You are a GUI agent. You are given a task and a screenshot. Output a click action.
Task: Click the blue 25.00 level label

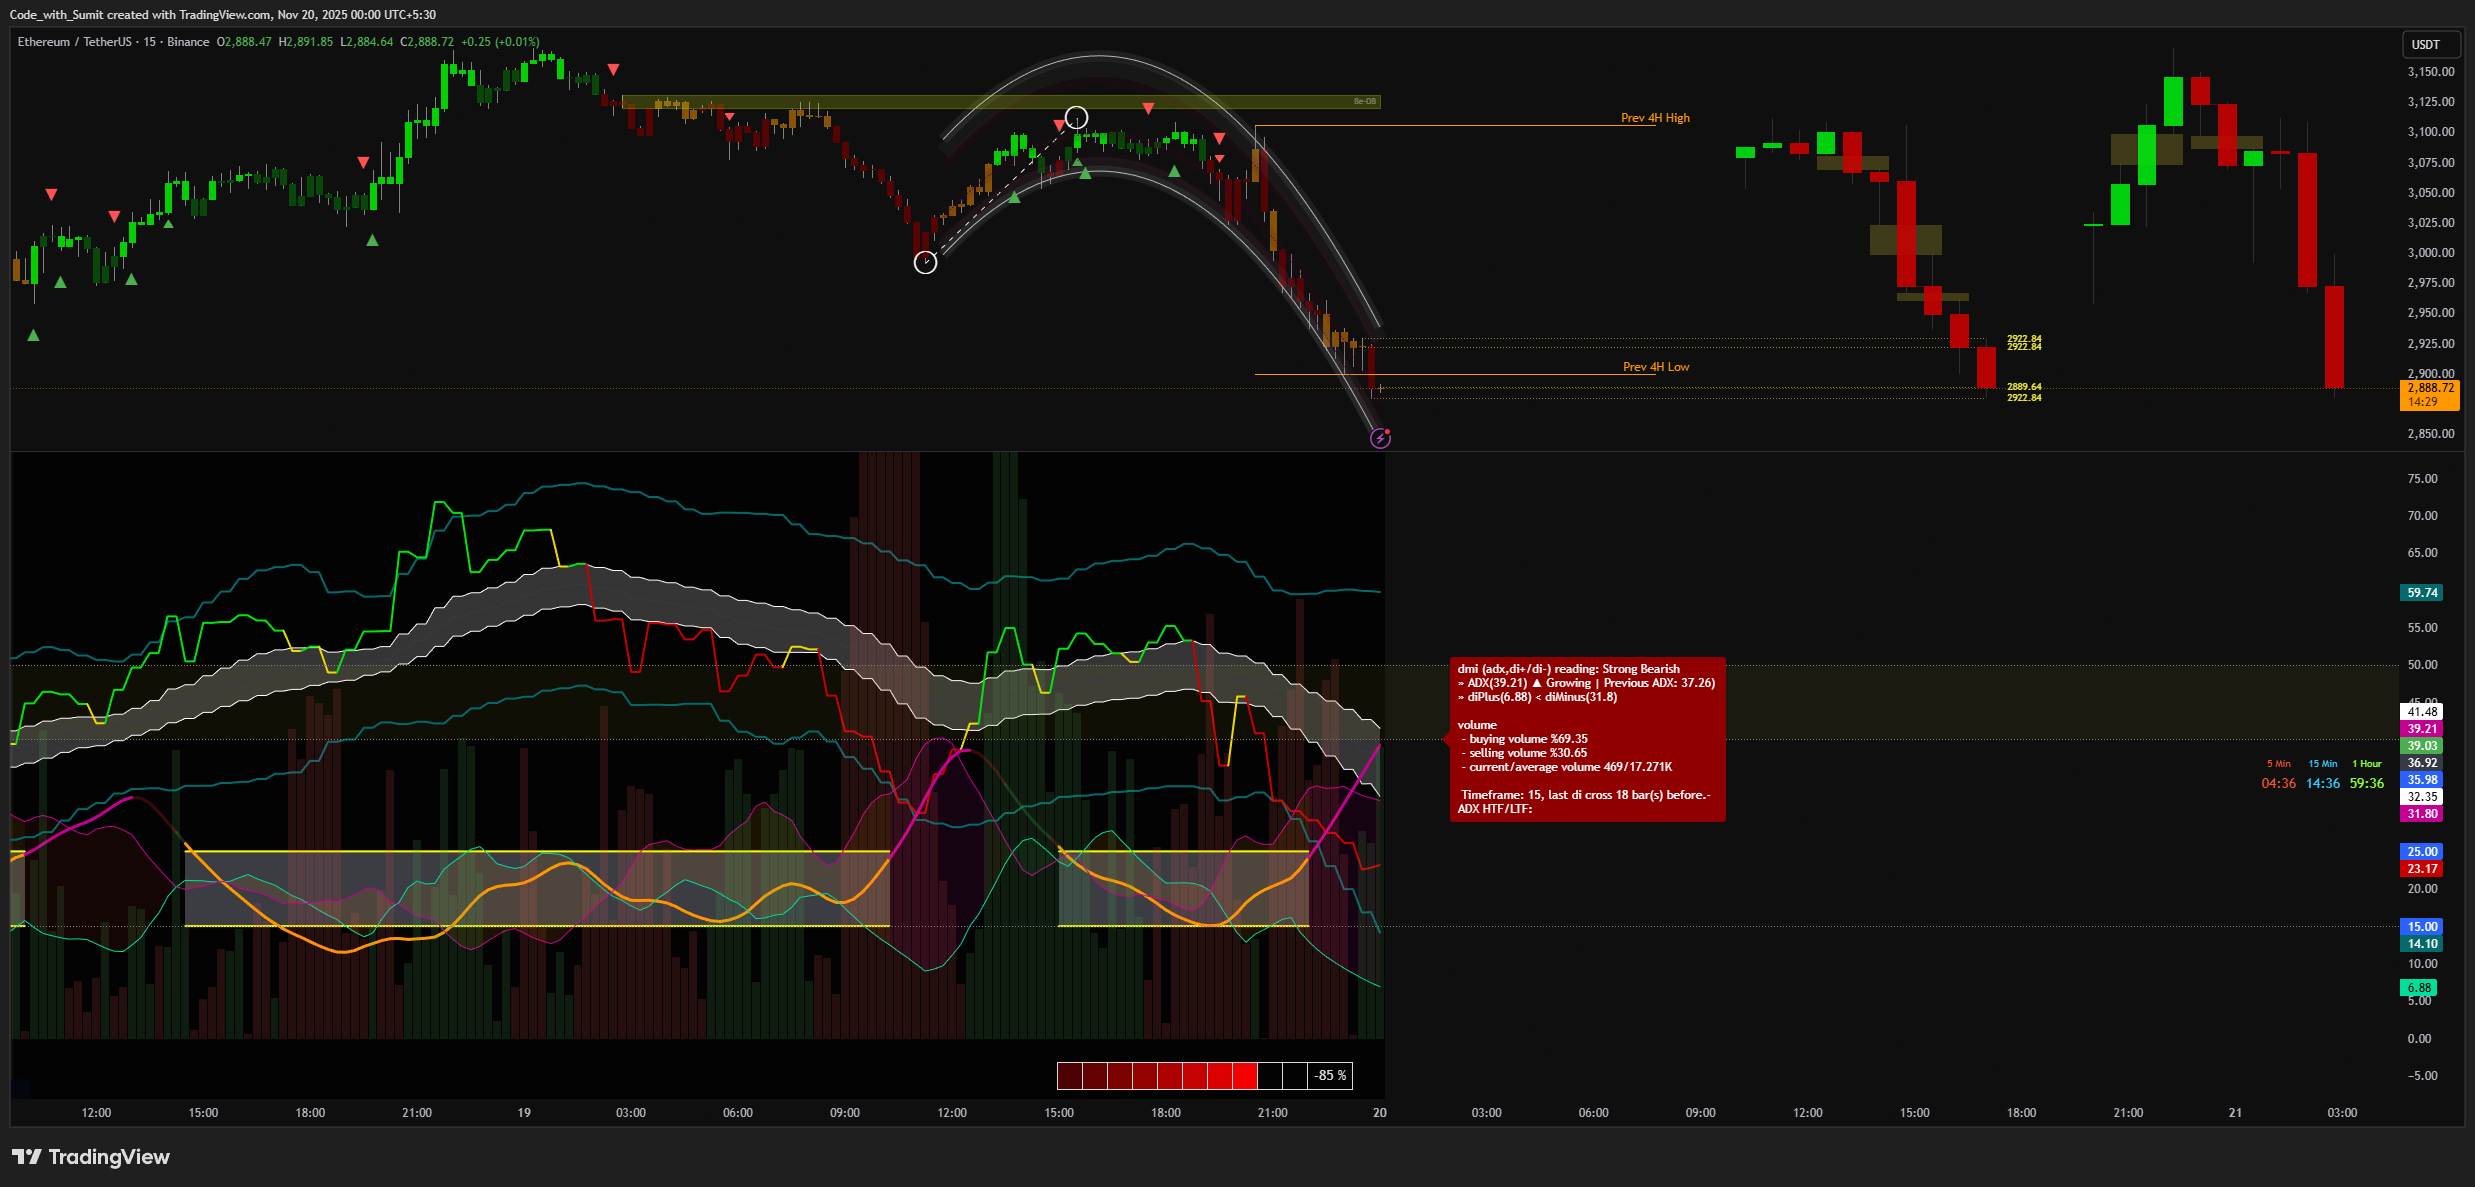click(2421, 852)
